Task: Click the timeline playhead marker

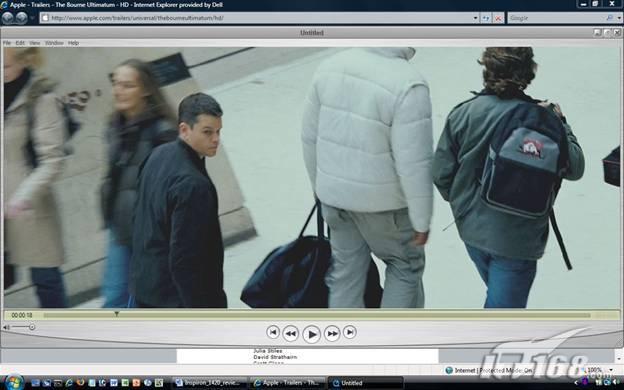Action: coord(117,314)
